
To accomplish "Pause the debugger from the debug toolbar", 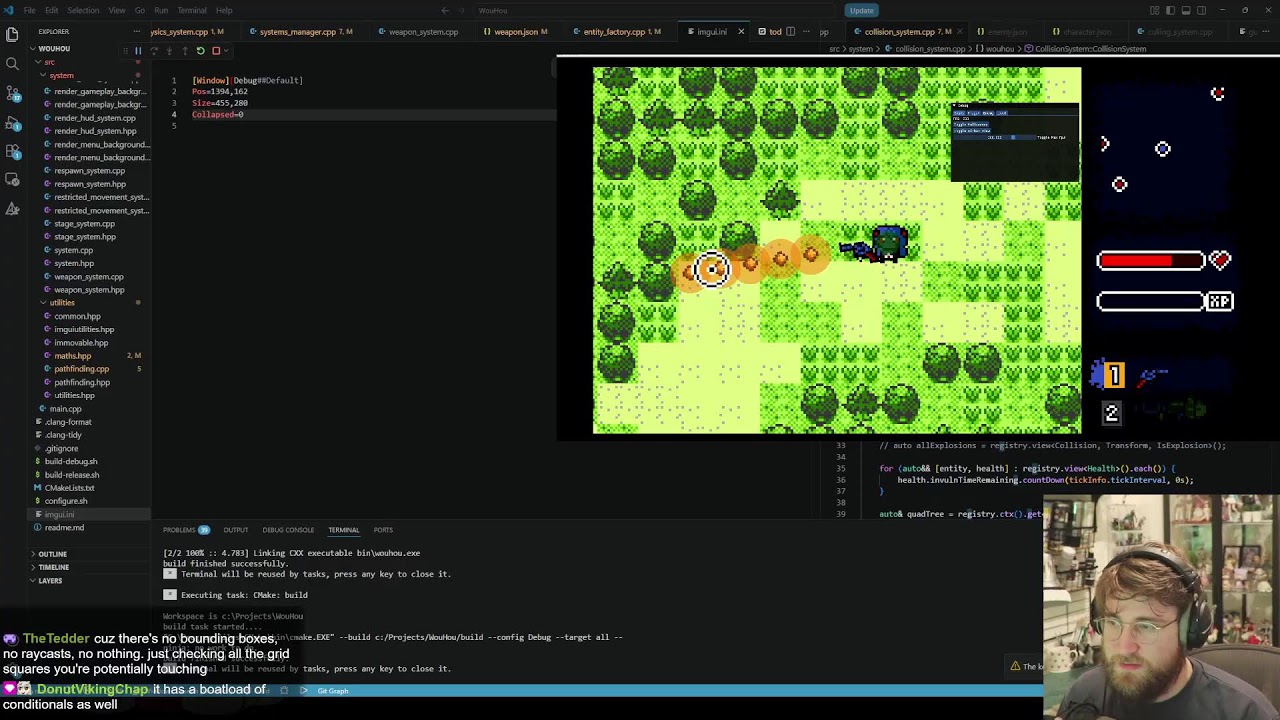I will 138,50.
